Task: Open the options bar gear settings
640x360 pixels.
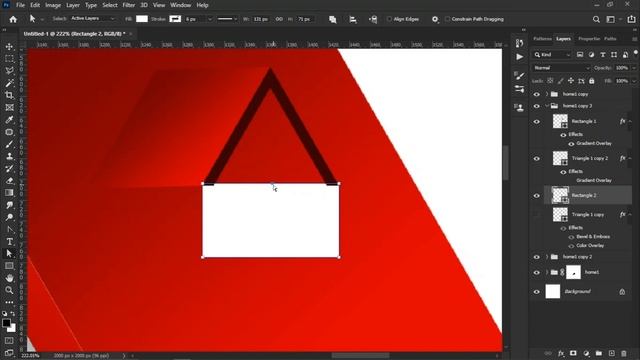Action: click(x=435, y=19)
